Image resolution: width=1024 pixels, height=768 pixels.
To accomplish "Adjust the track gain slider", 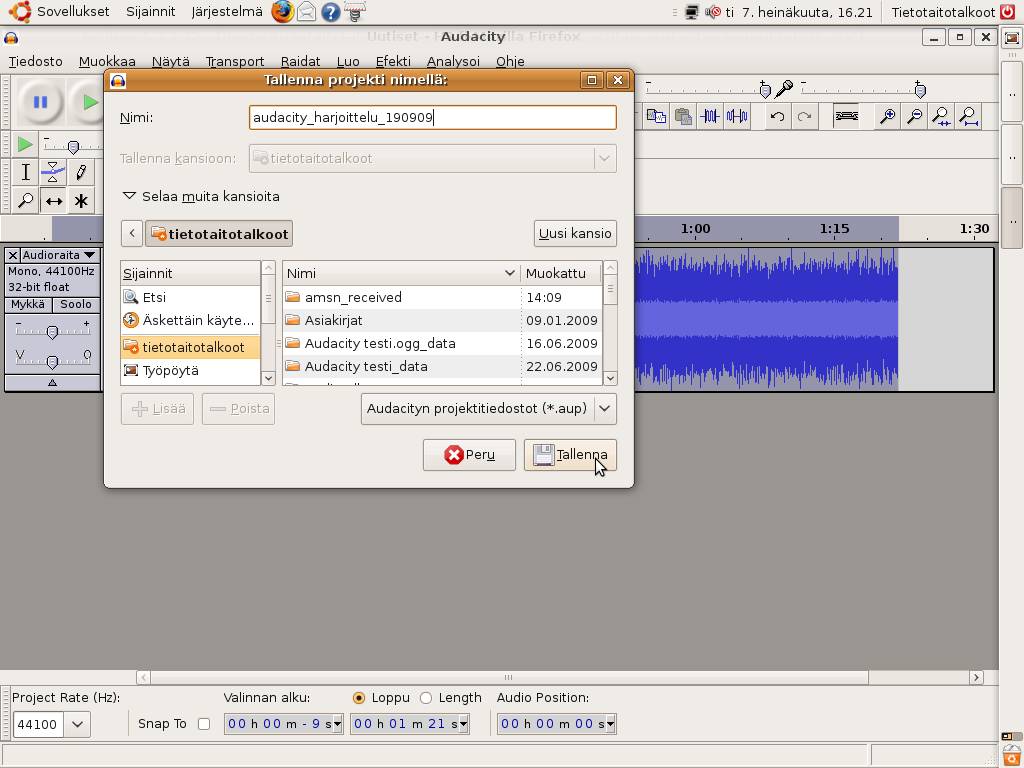I will click(x=52, y=332).
